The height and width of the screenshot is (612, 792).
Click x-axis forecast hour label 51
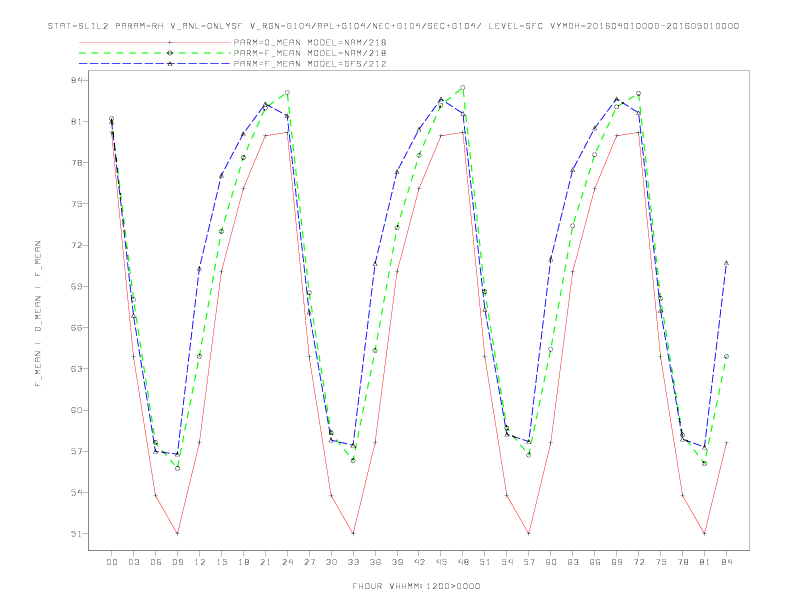(485, 562)
